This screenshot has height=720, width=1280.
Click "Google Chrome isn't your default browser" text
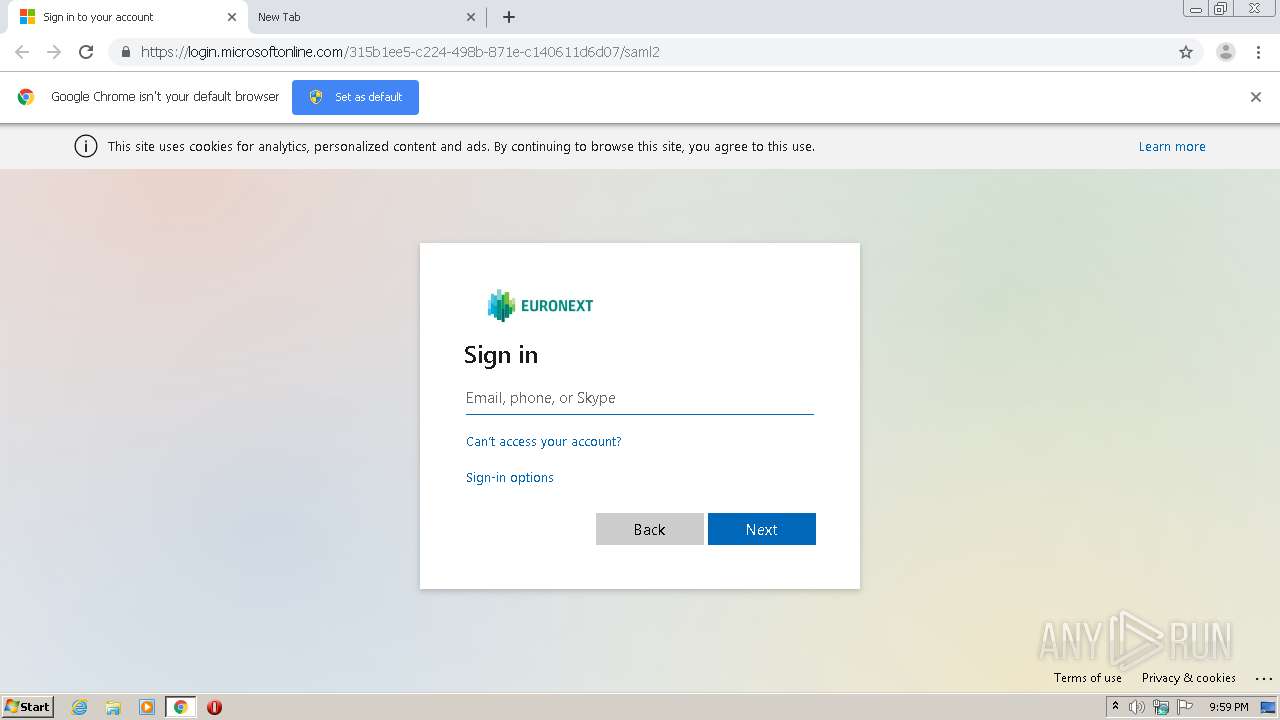(x=165, y=97)
